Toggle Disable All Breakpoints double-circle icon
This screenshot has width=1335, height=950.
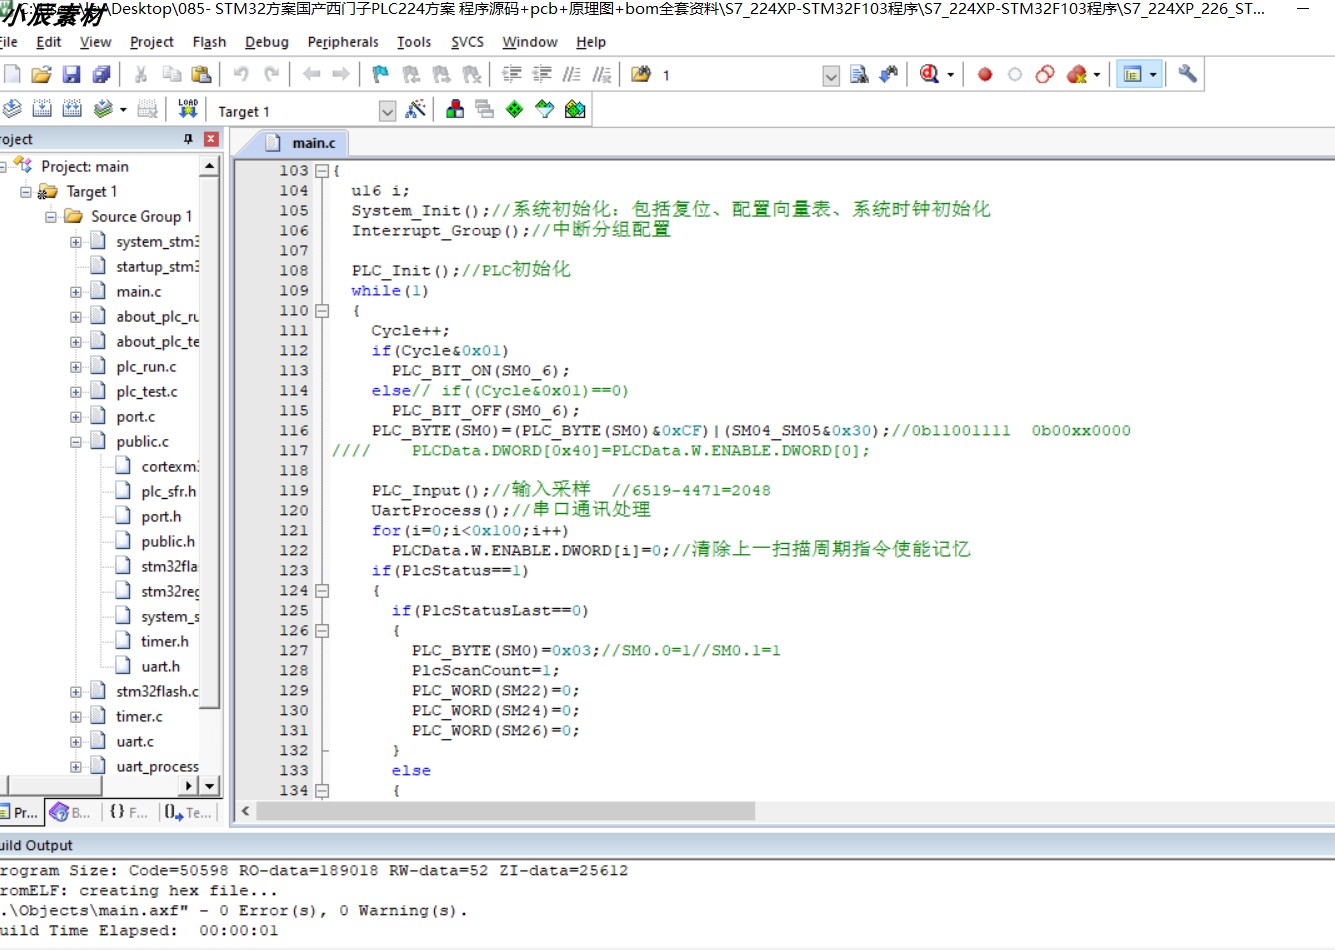click(x=1045, y=74)
